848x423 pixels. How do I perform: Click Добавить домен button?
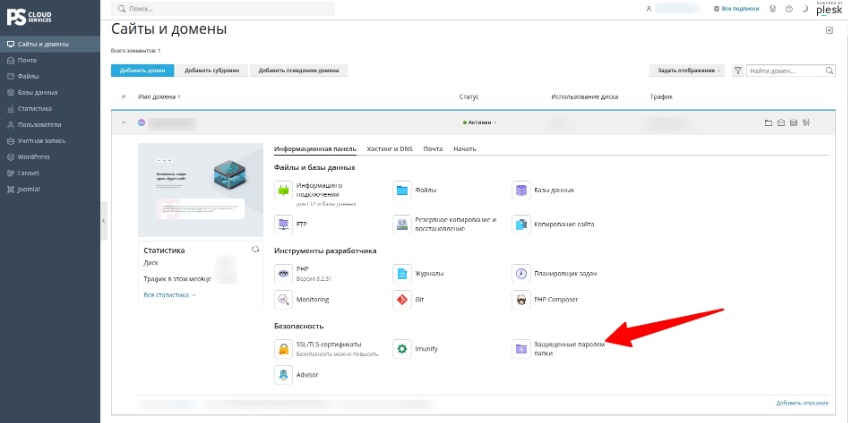pyautogui.click(x=142, y=71)
